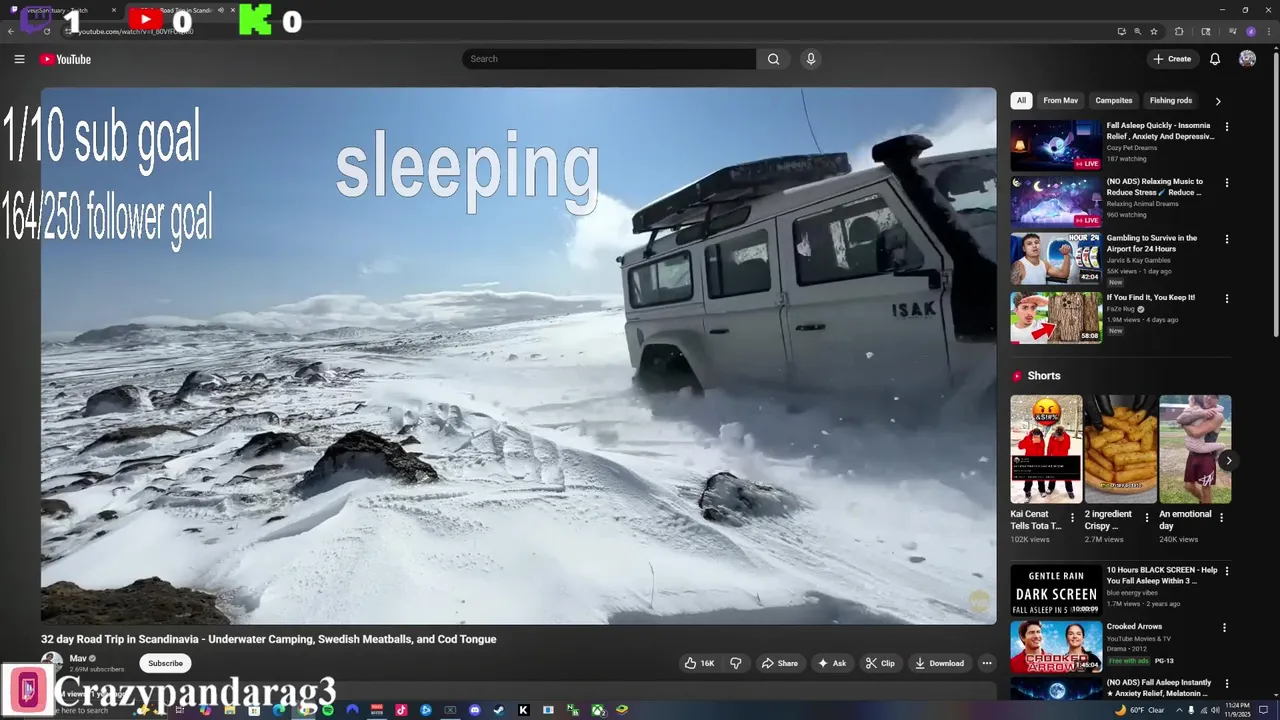Open more actions ellipsis under video
Viewport: 1280px width, 720px height.
pos(987,663)
